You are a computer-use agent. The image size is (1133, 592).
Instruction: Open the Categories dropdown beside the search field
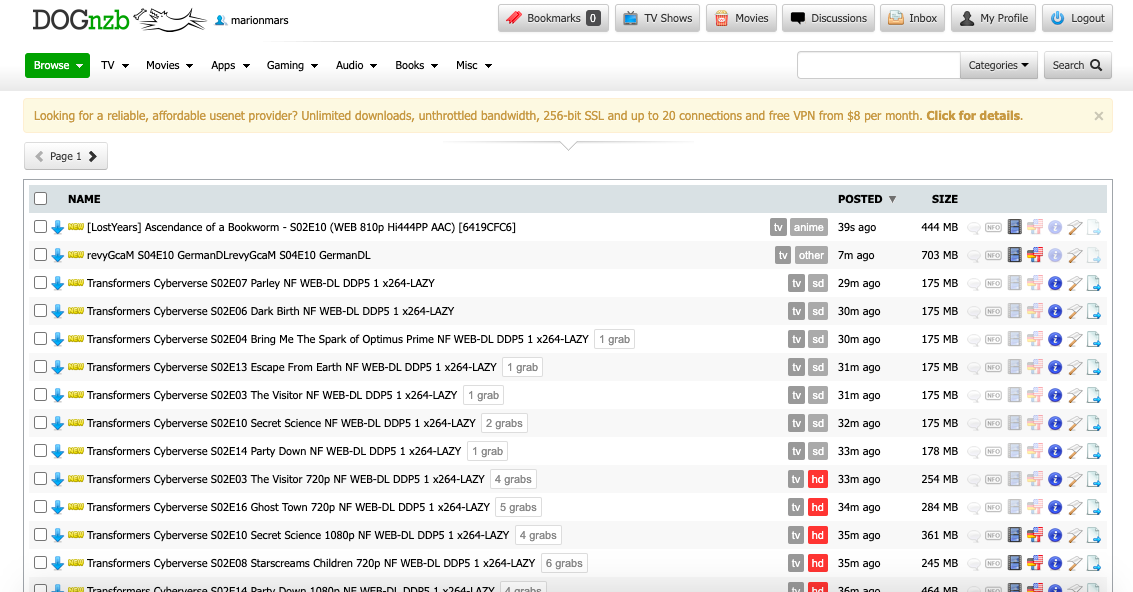pos(999,65)
